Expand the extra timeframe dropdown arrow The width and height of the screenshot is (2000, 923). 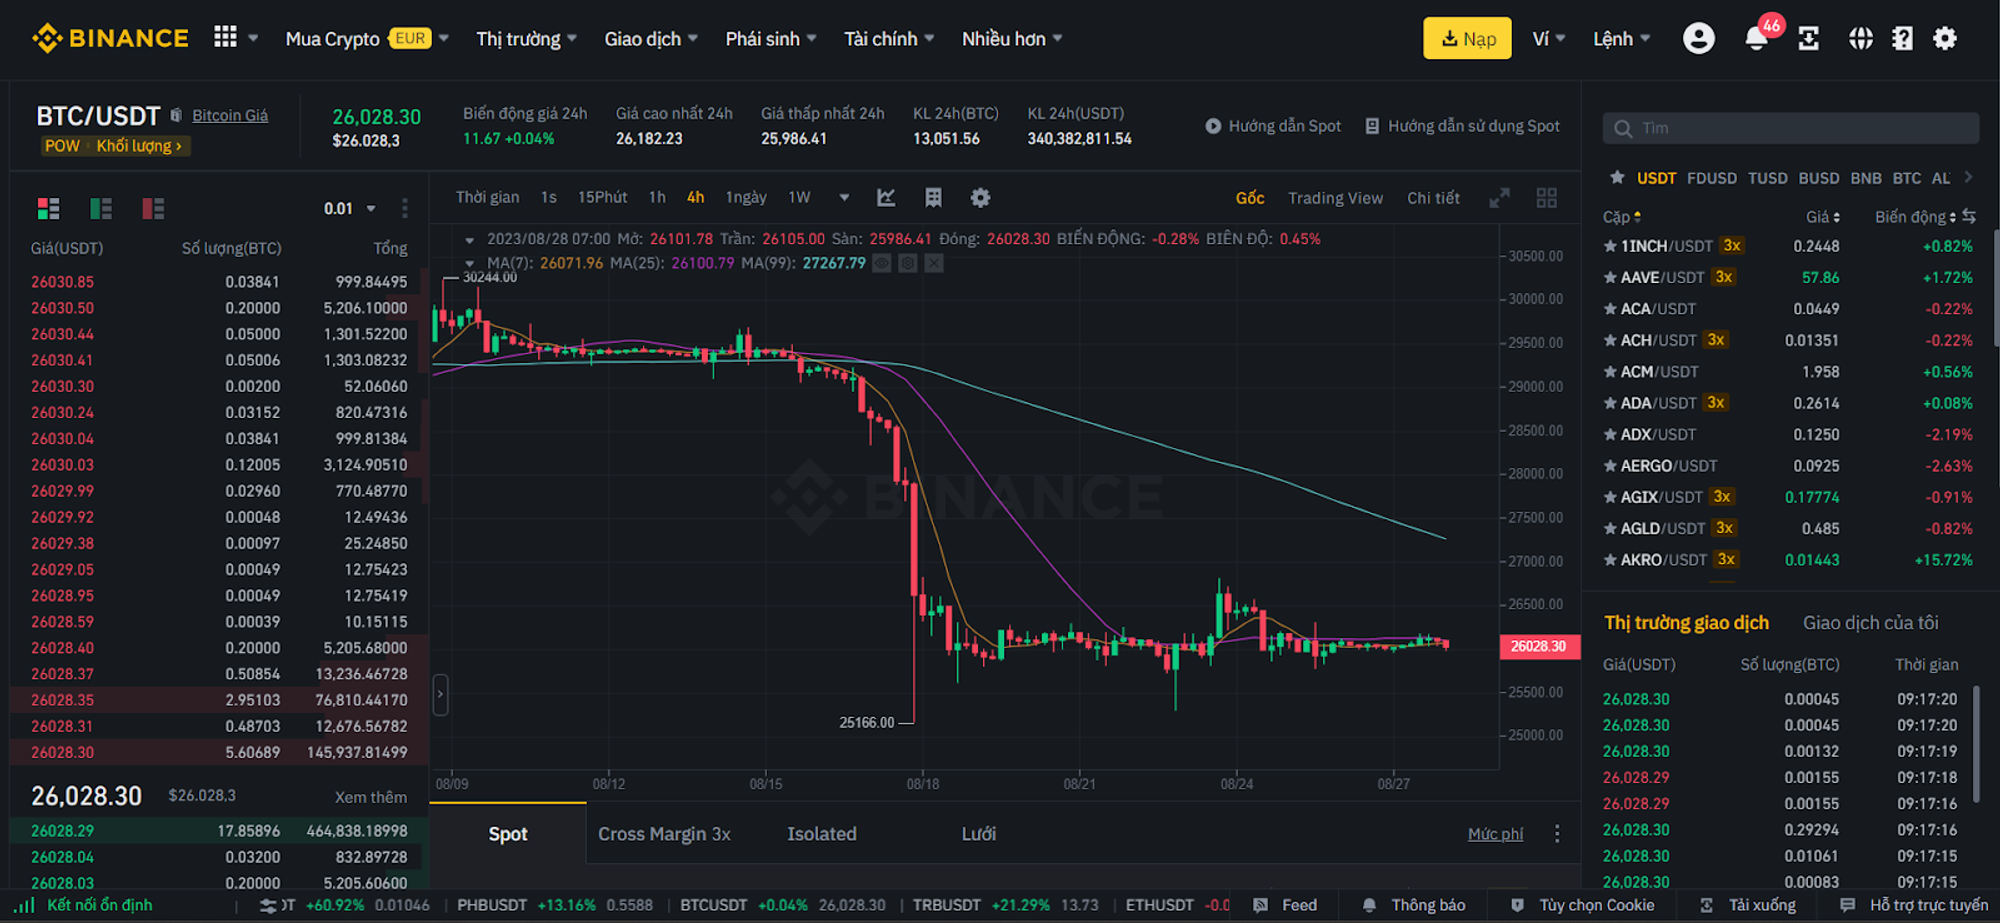(x=843, y=197)
